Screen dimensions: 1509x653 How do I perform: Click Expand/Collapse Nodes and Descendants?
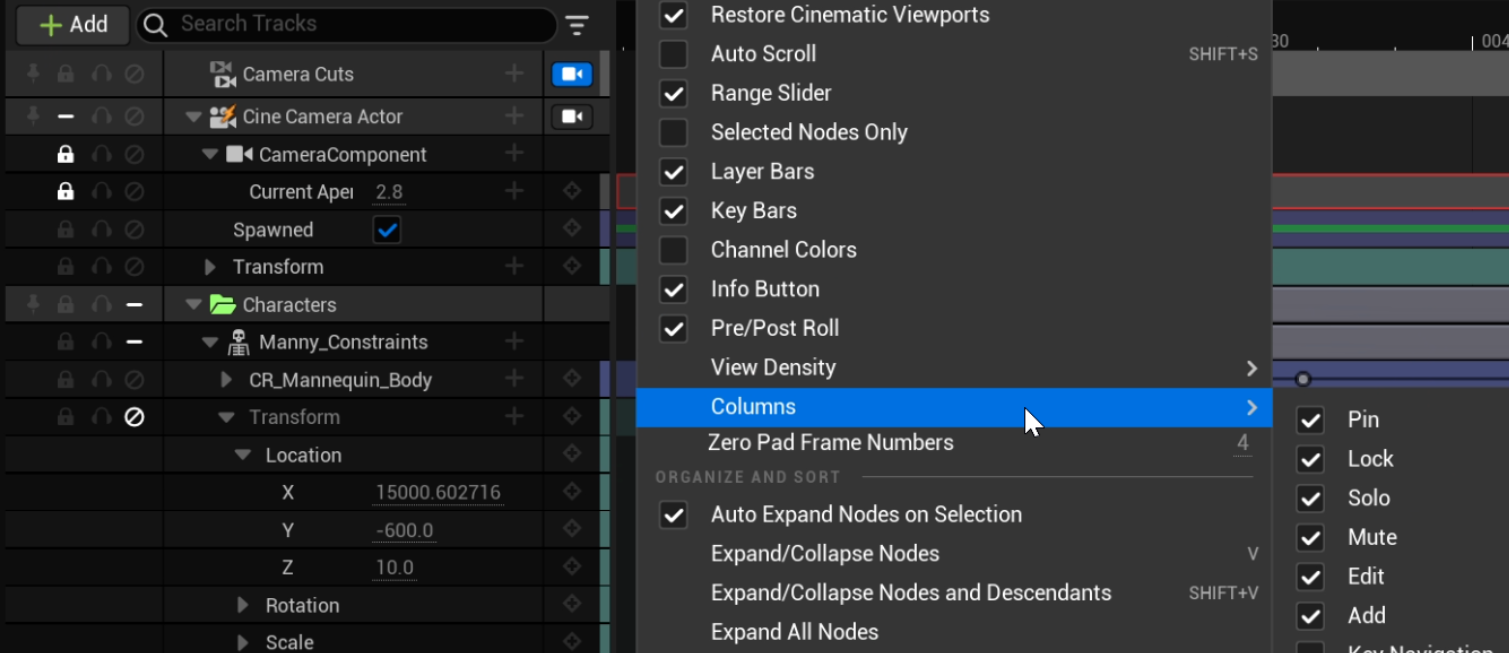[x=910, y=593]
